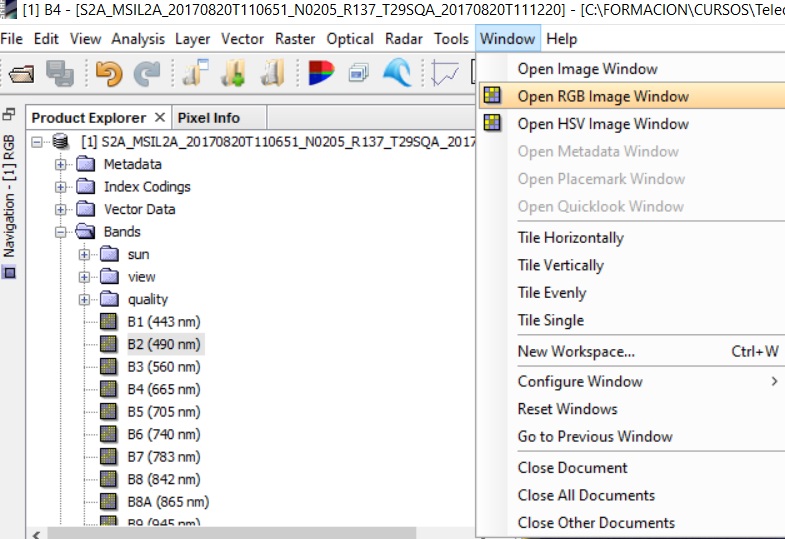
Task: Click the import product icon with green arrow
Action: coord(234,73)
